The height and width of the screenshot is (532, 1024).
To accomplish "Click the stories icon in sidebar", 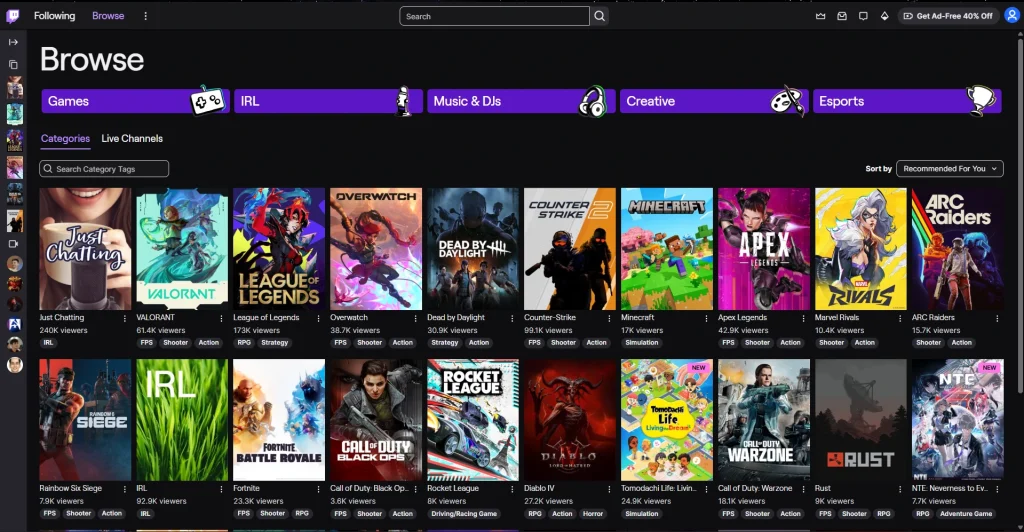I will [13, 64].
